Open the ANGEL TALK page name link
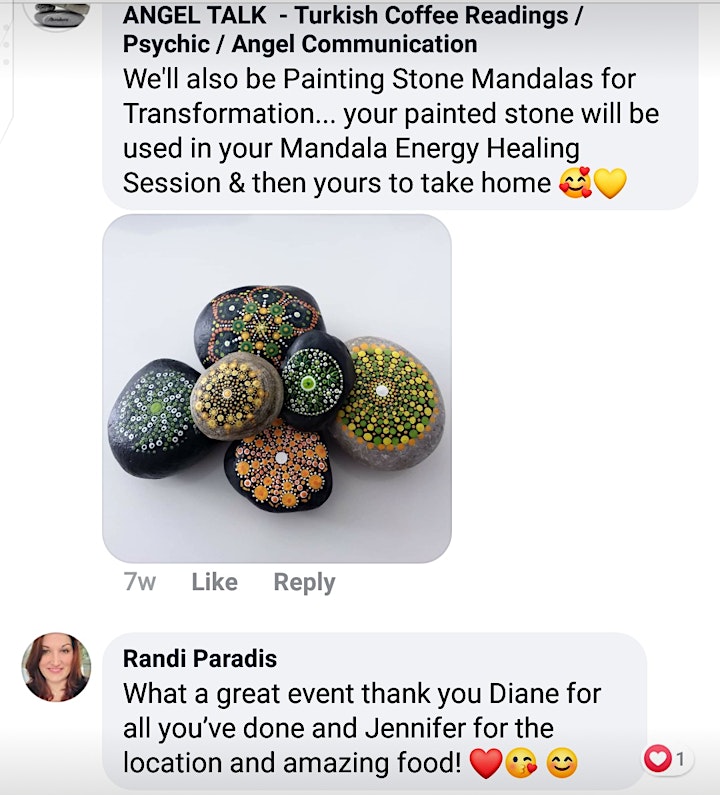 pyautogui.click(x=353, y=29)
